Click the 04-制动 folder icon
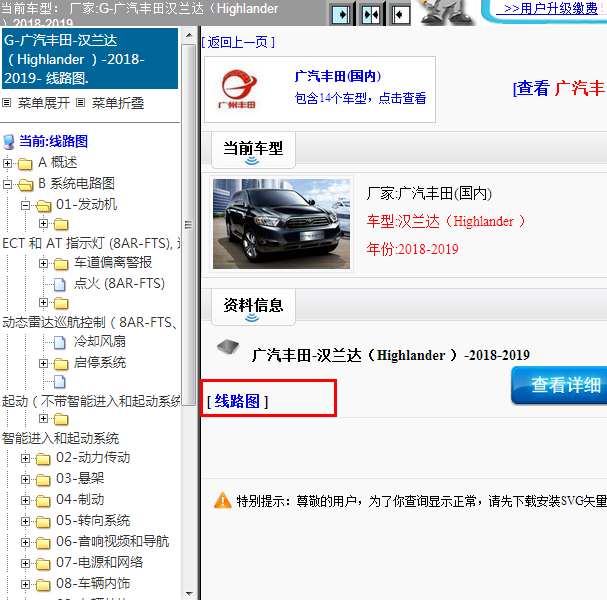This screenshot has height=600, width=607. 43,501
